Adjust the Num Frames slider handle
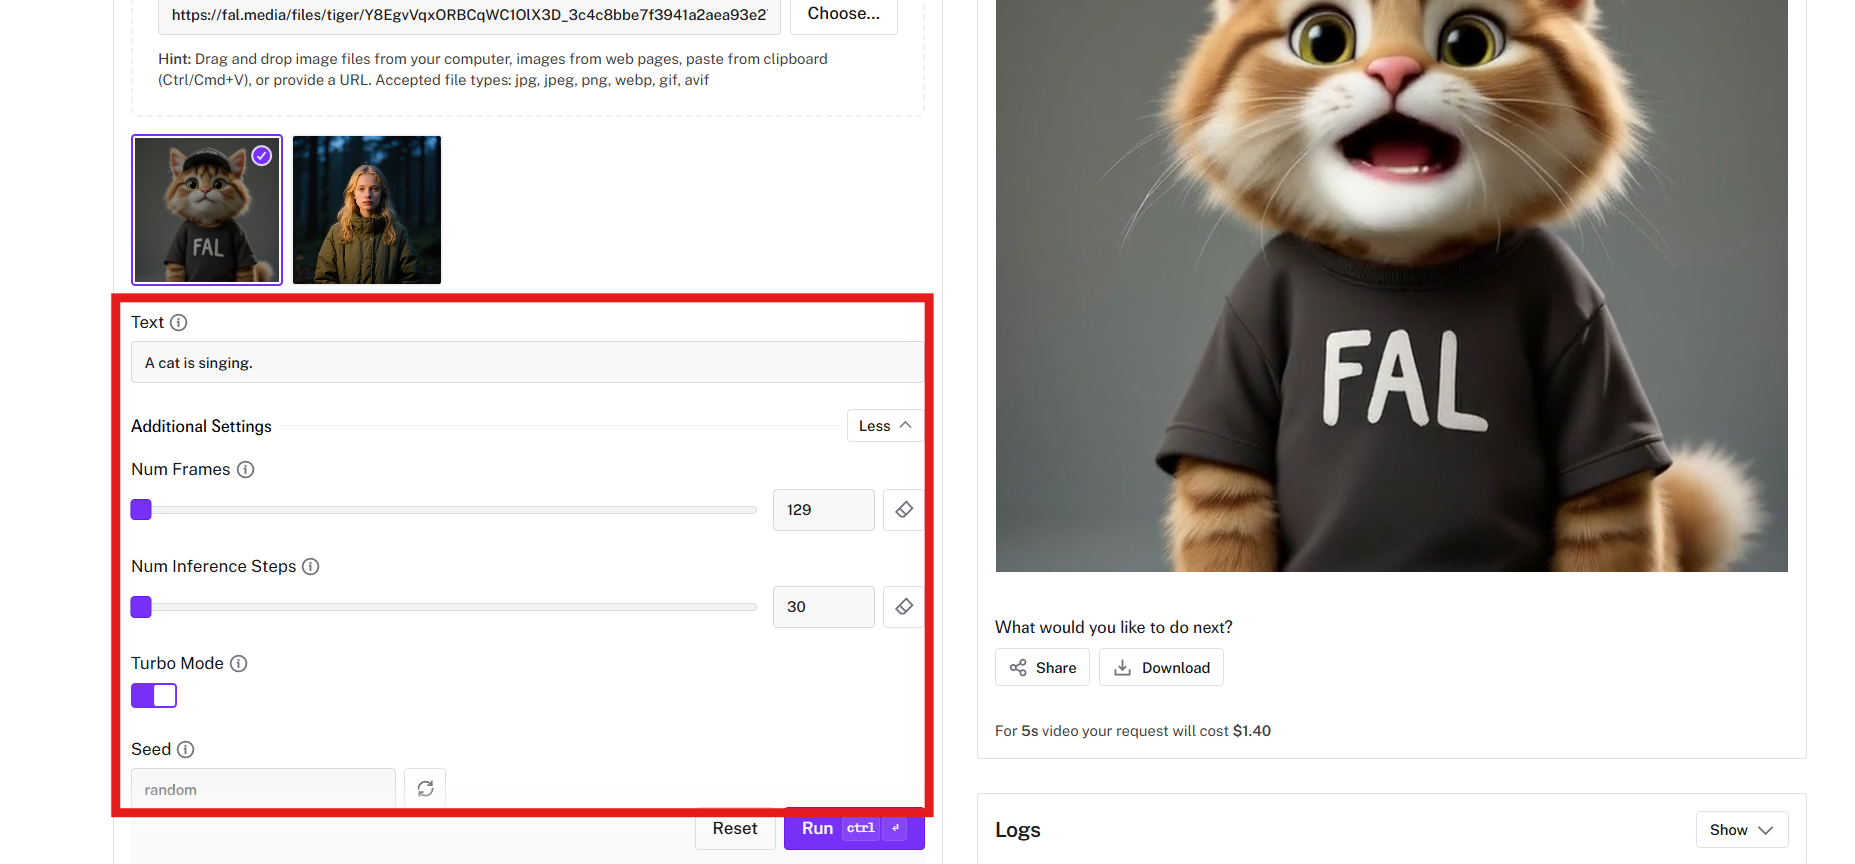 [141, 510]
